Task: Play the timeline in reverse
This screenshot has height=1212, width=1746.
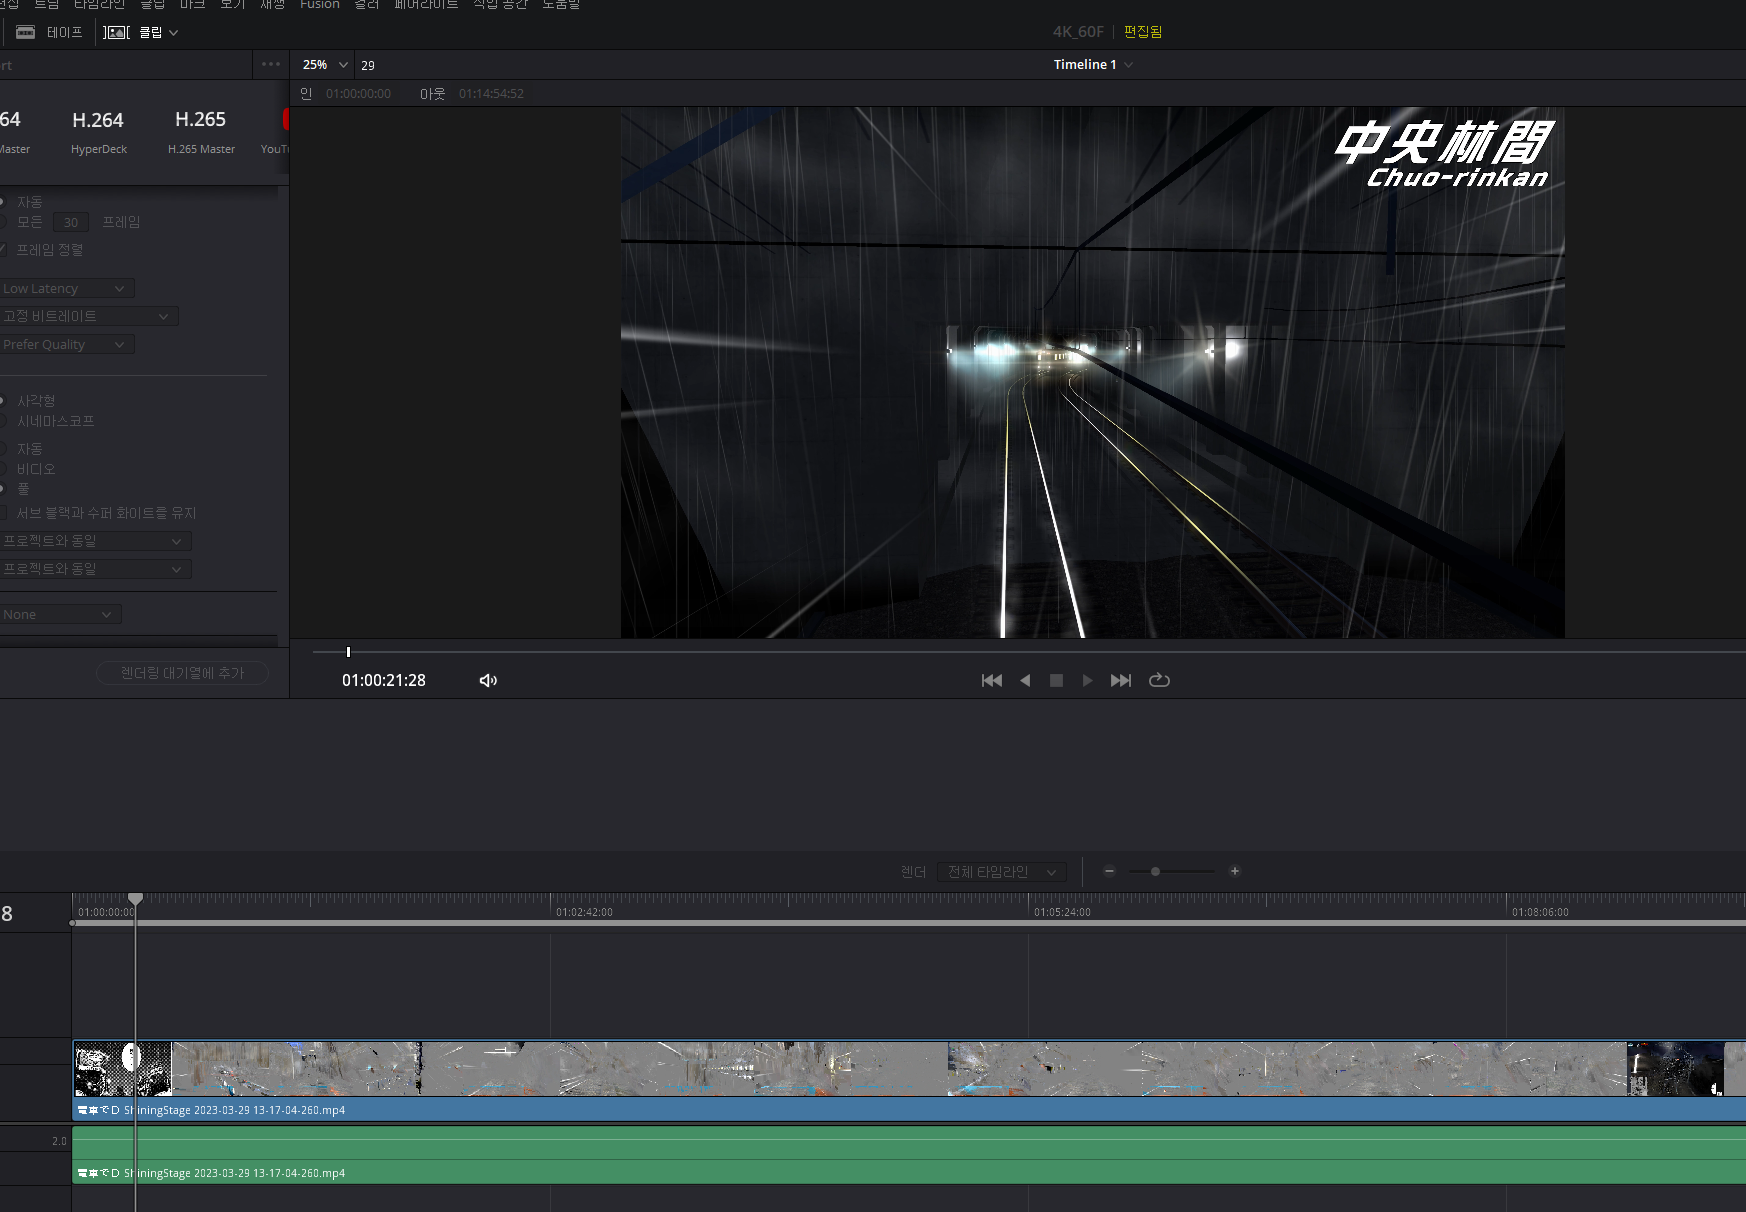Action: (x=1025, y=680)
